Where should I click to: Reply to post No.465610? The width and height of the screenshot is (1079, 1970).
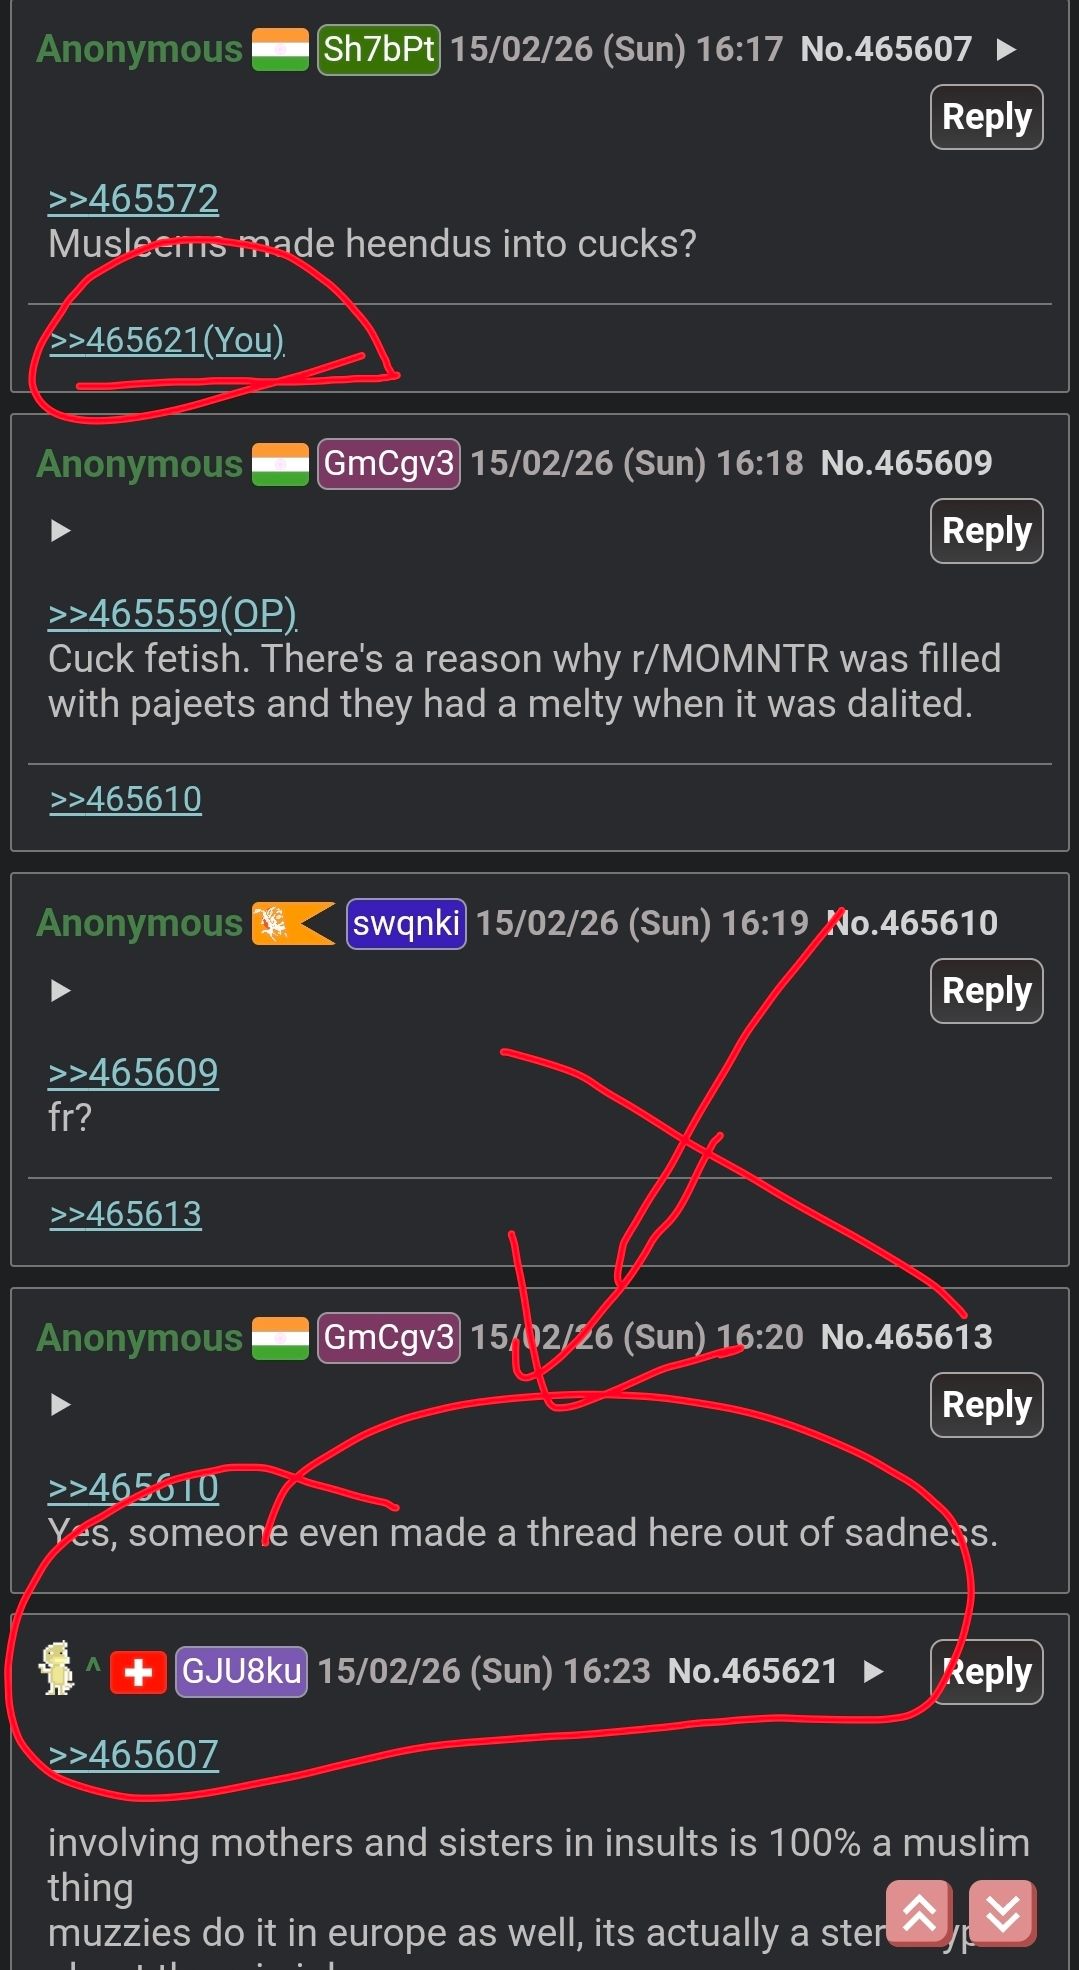tap(986, 991)
